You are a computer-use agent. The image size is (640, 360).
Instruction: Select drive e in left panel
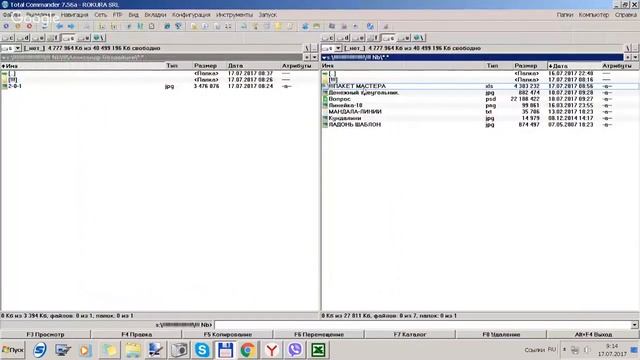[x=38, y=38]
